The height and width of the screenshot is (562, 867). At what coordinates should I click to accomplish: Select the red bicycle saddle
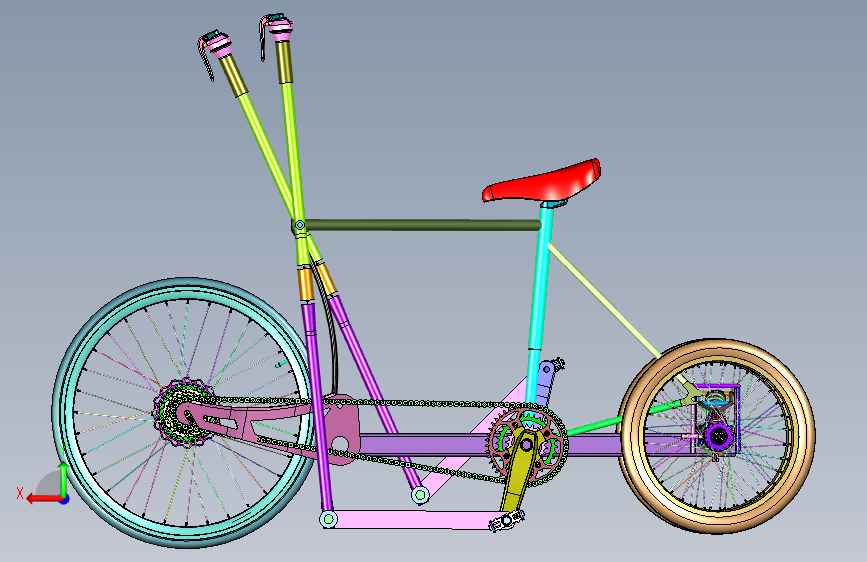tap(542, 183)
